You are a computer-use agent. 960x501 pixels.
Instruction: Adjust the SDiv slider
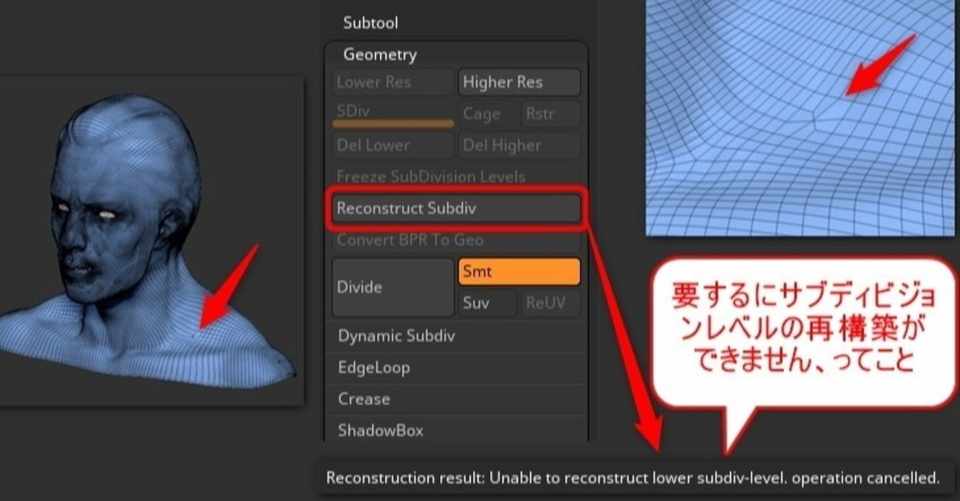[x=393, y=114]
